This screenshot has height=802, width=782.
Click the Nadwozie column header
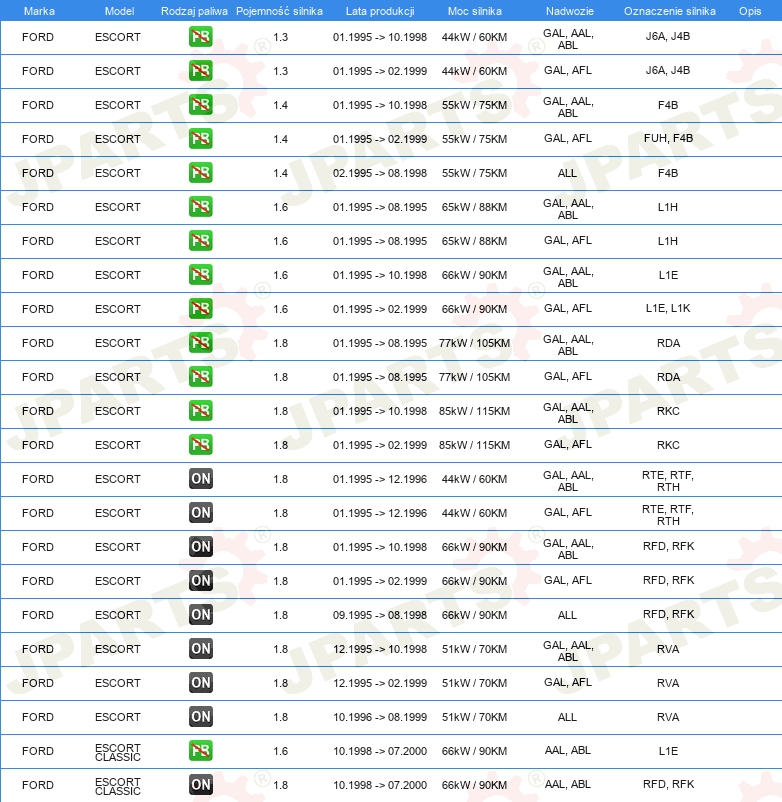click(x=570, y=11)
